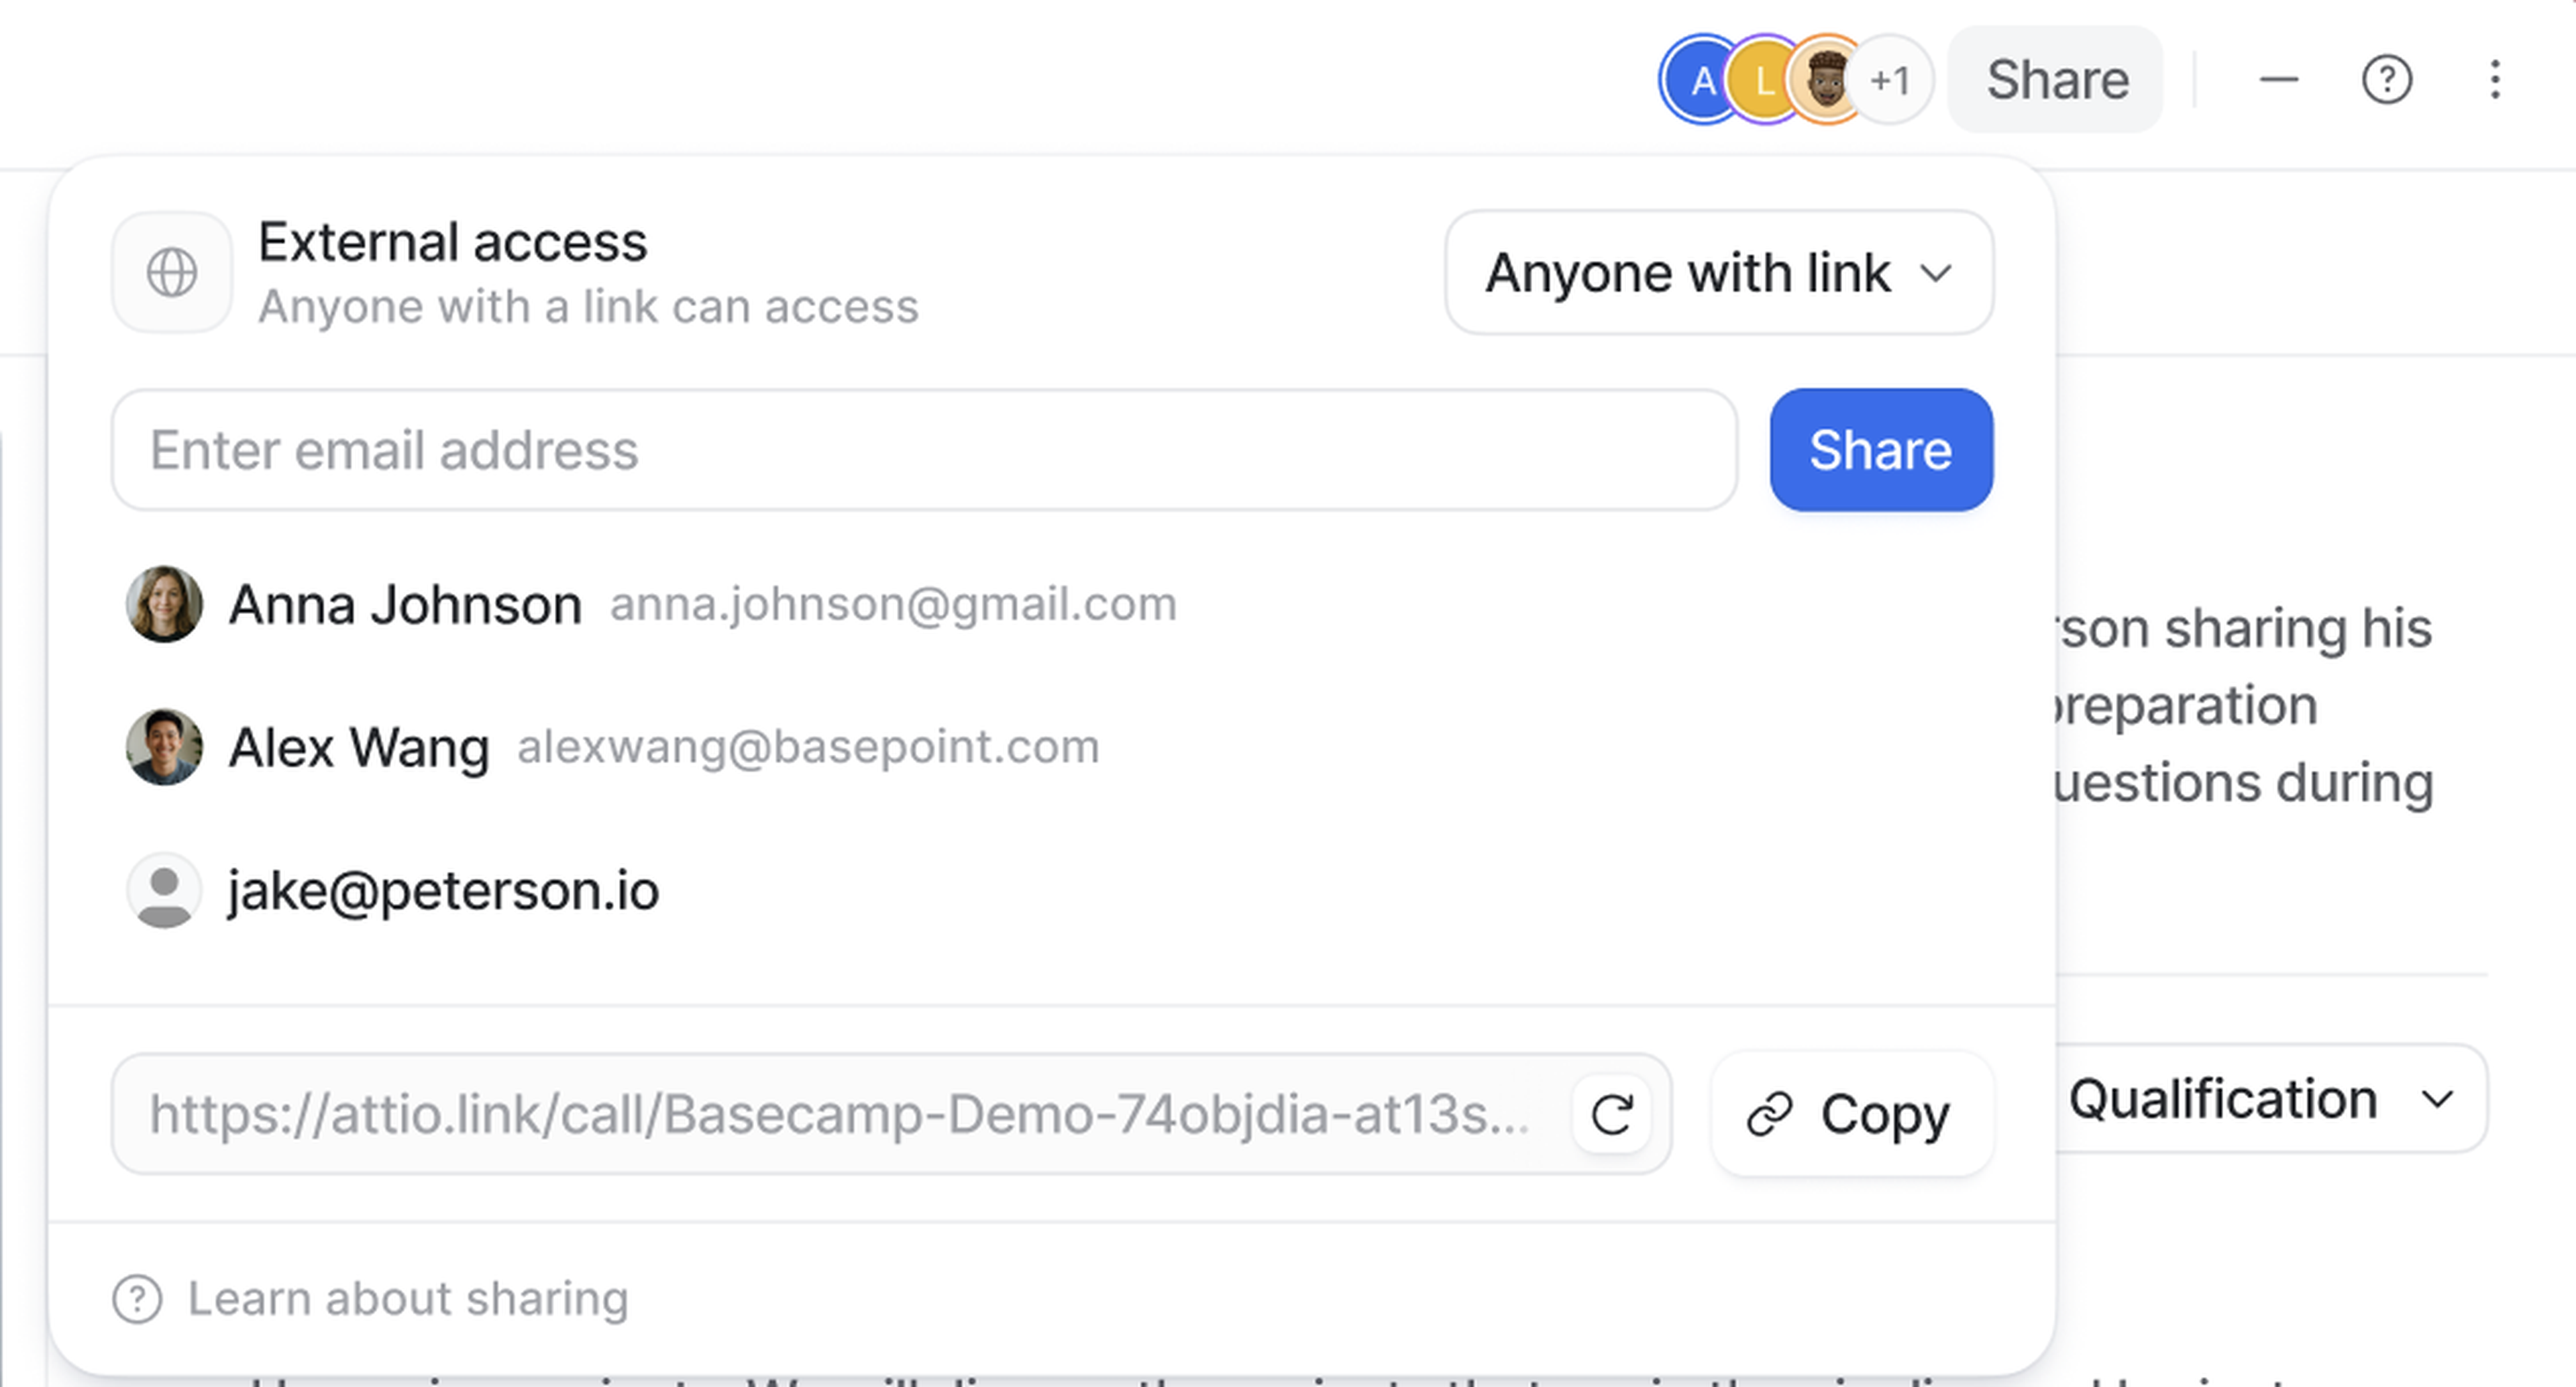Open the help question mark icon in header
The image size is (2576, 1387).
click(2386, 80)
